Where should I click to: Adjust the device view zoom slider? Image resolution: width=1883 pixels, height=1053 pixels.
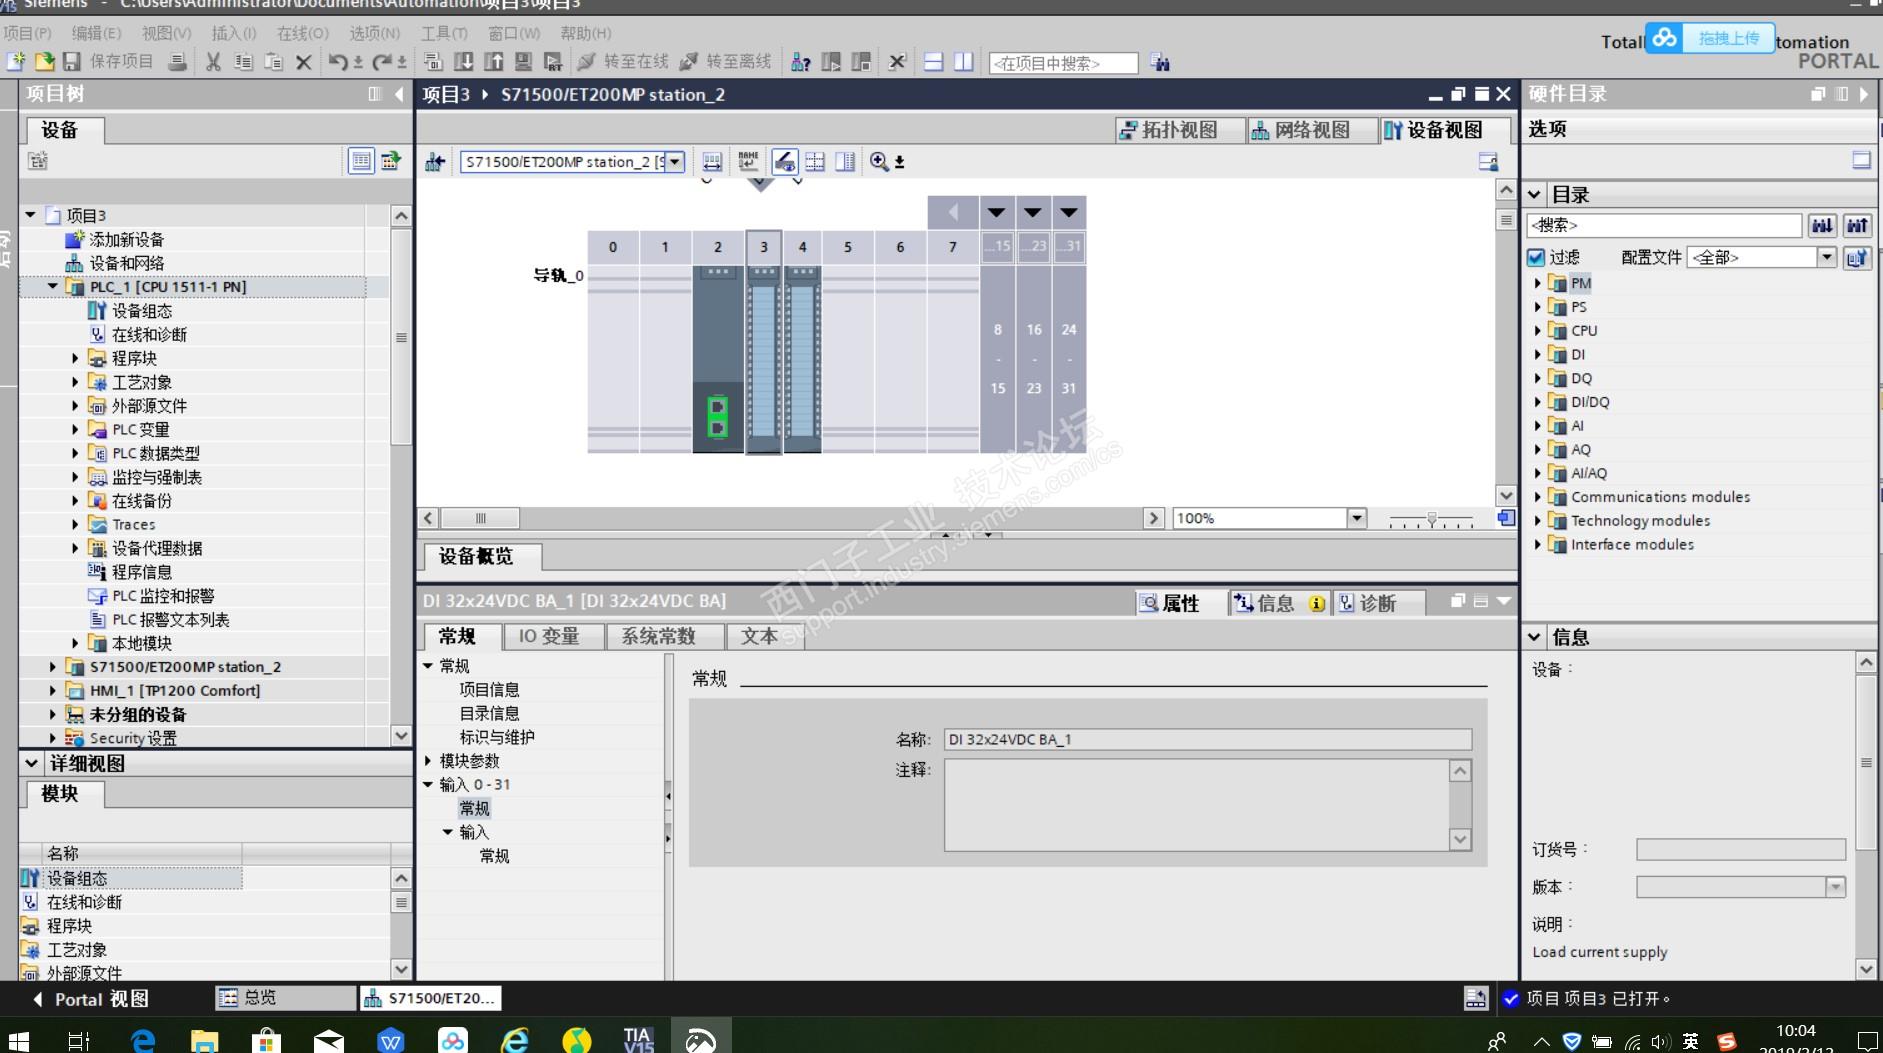coord(1431,519)
